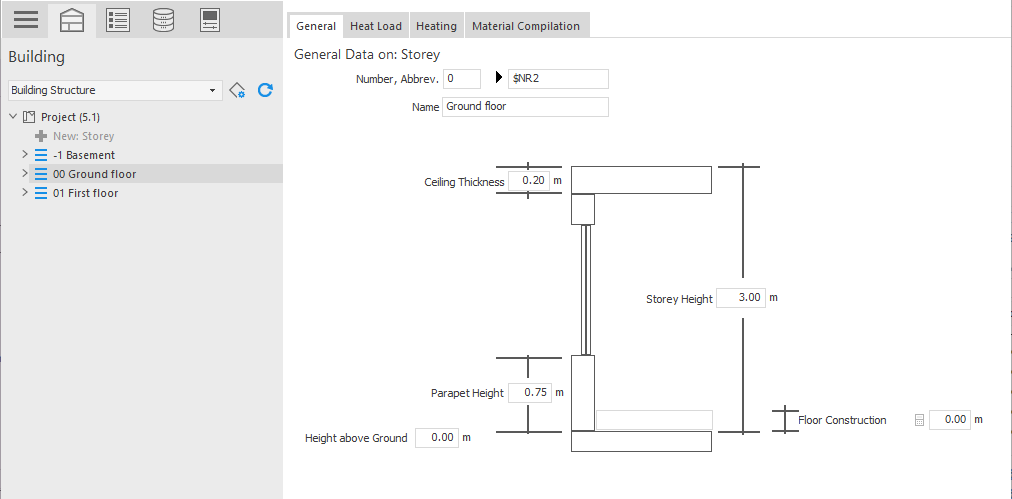
Task: Click the Height above Ground label
Action: tap(356, 438)
